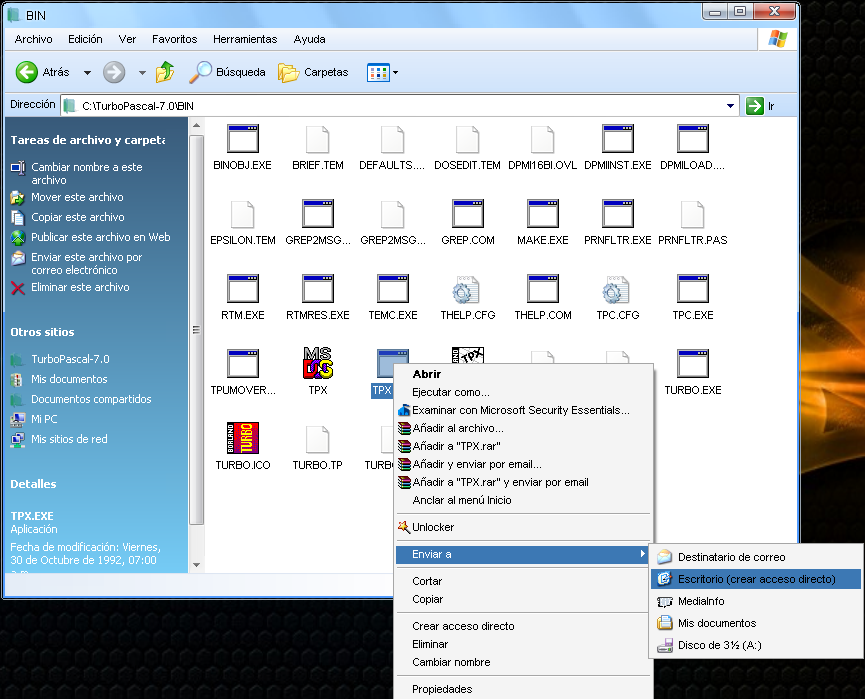Select the RTMRES.EXE file icon

tap(318, 289)
